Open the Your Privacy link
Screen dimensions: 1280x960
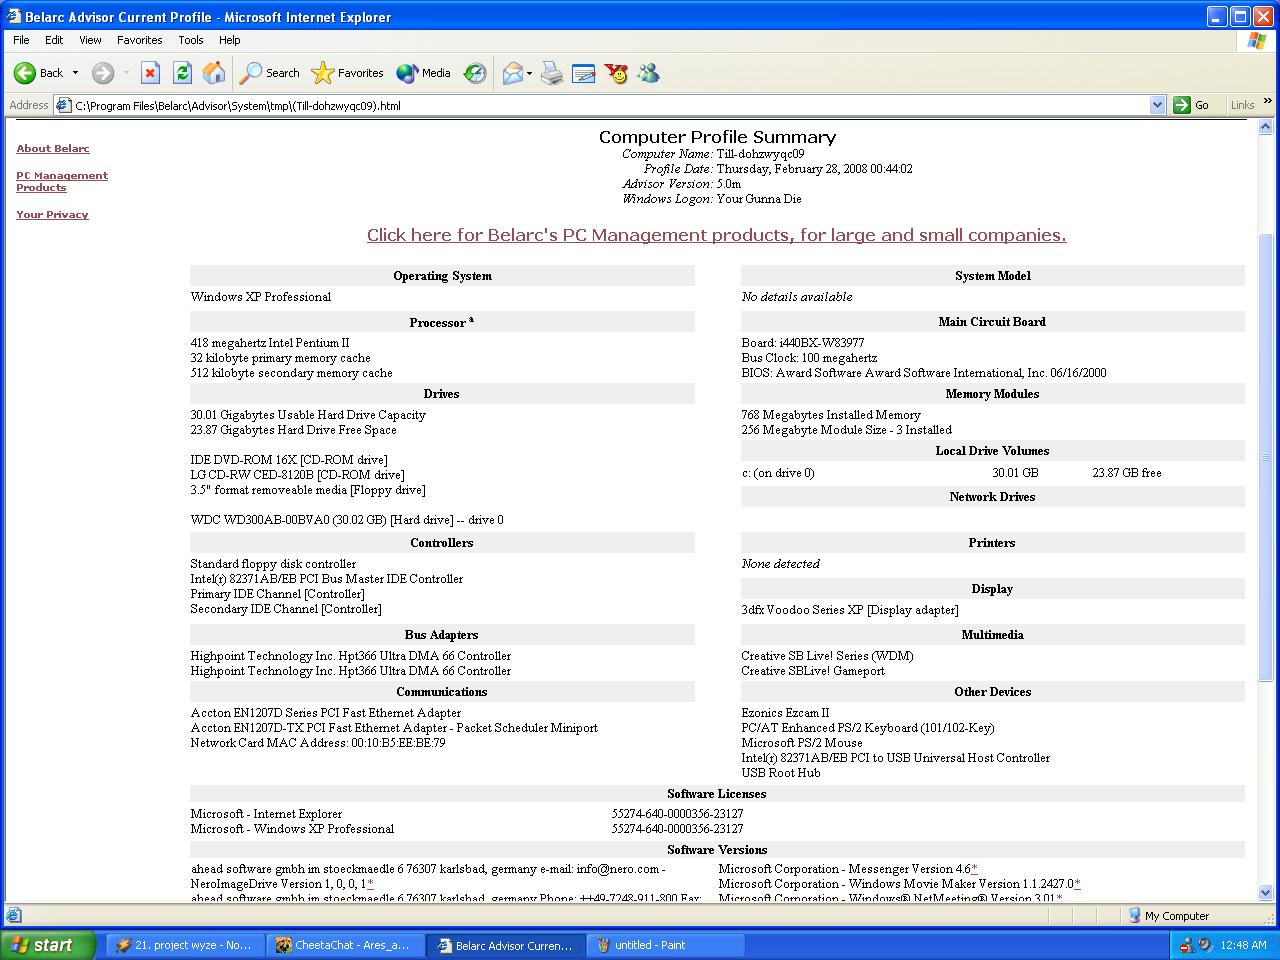tap(52, 214)
